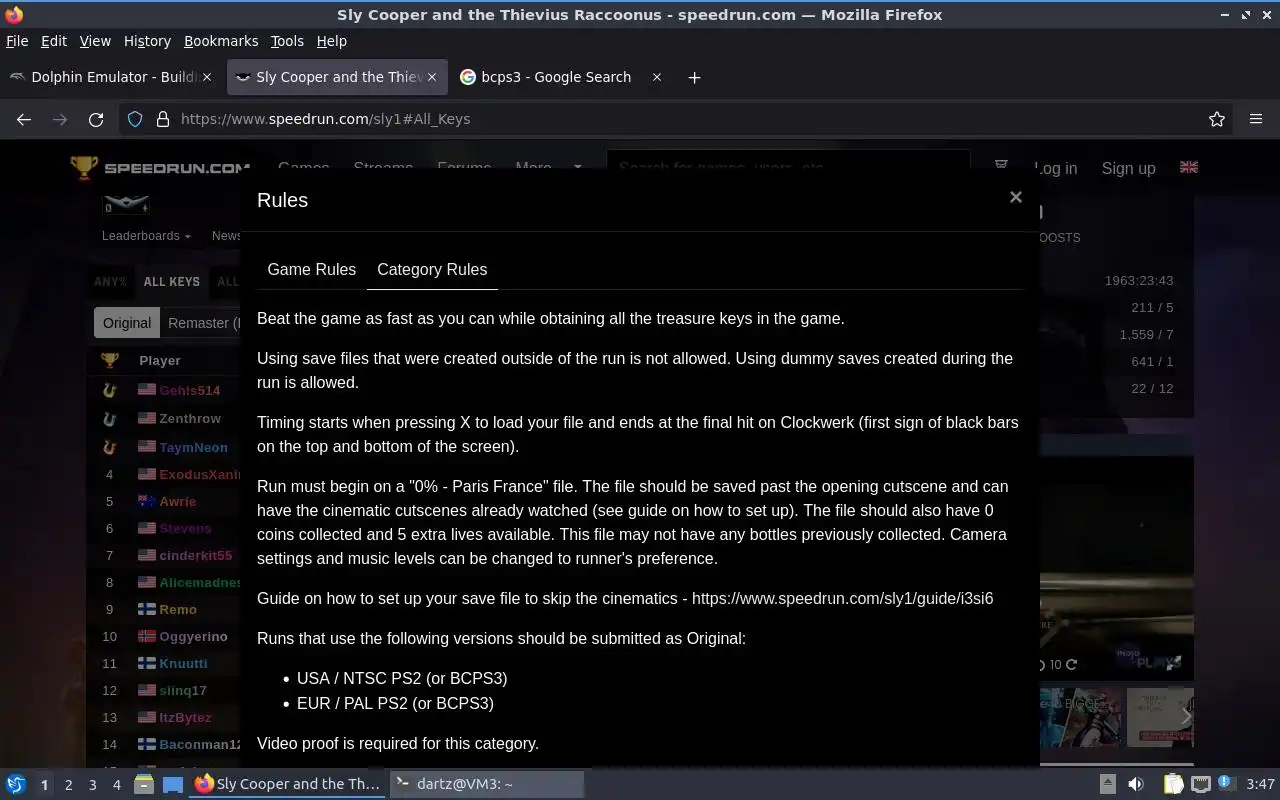Open the Bookmarks menu
The width and height of the screenshot is (1280, 800).
coord(221,41)
